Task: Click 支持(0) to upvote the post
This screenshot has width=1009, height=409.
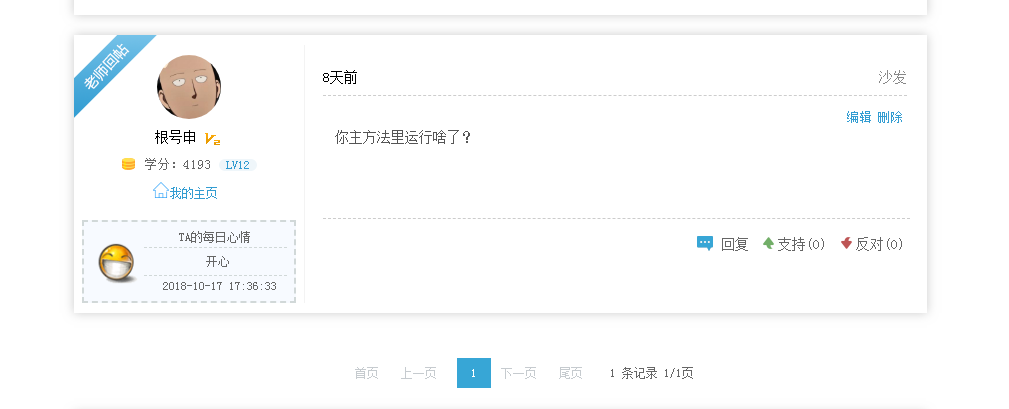Action: (x=801, y=244)
